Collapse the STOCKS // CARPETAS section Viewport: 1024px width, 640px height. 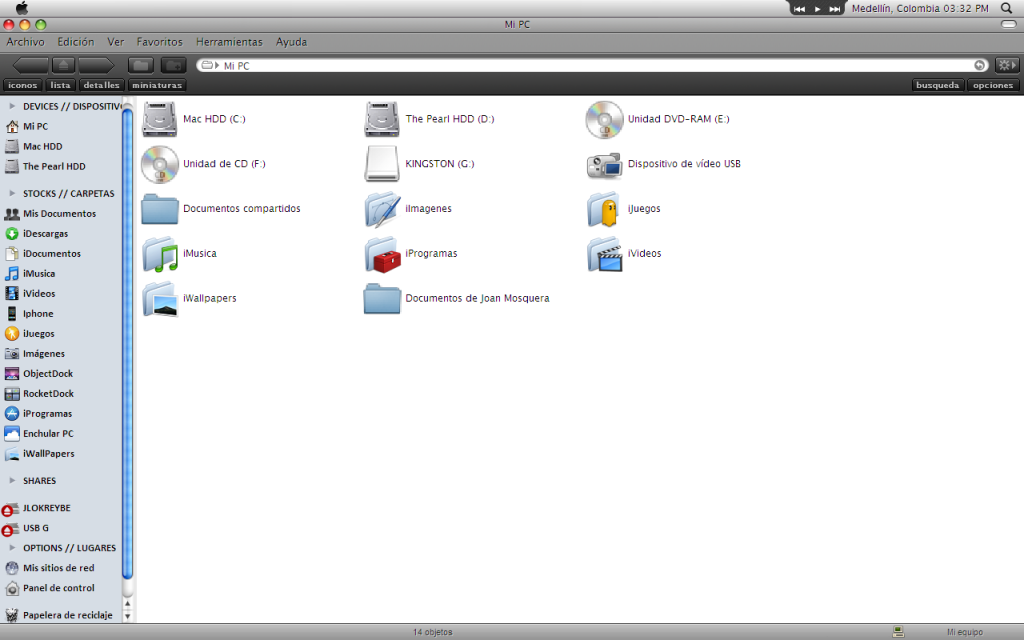(12, 193)
